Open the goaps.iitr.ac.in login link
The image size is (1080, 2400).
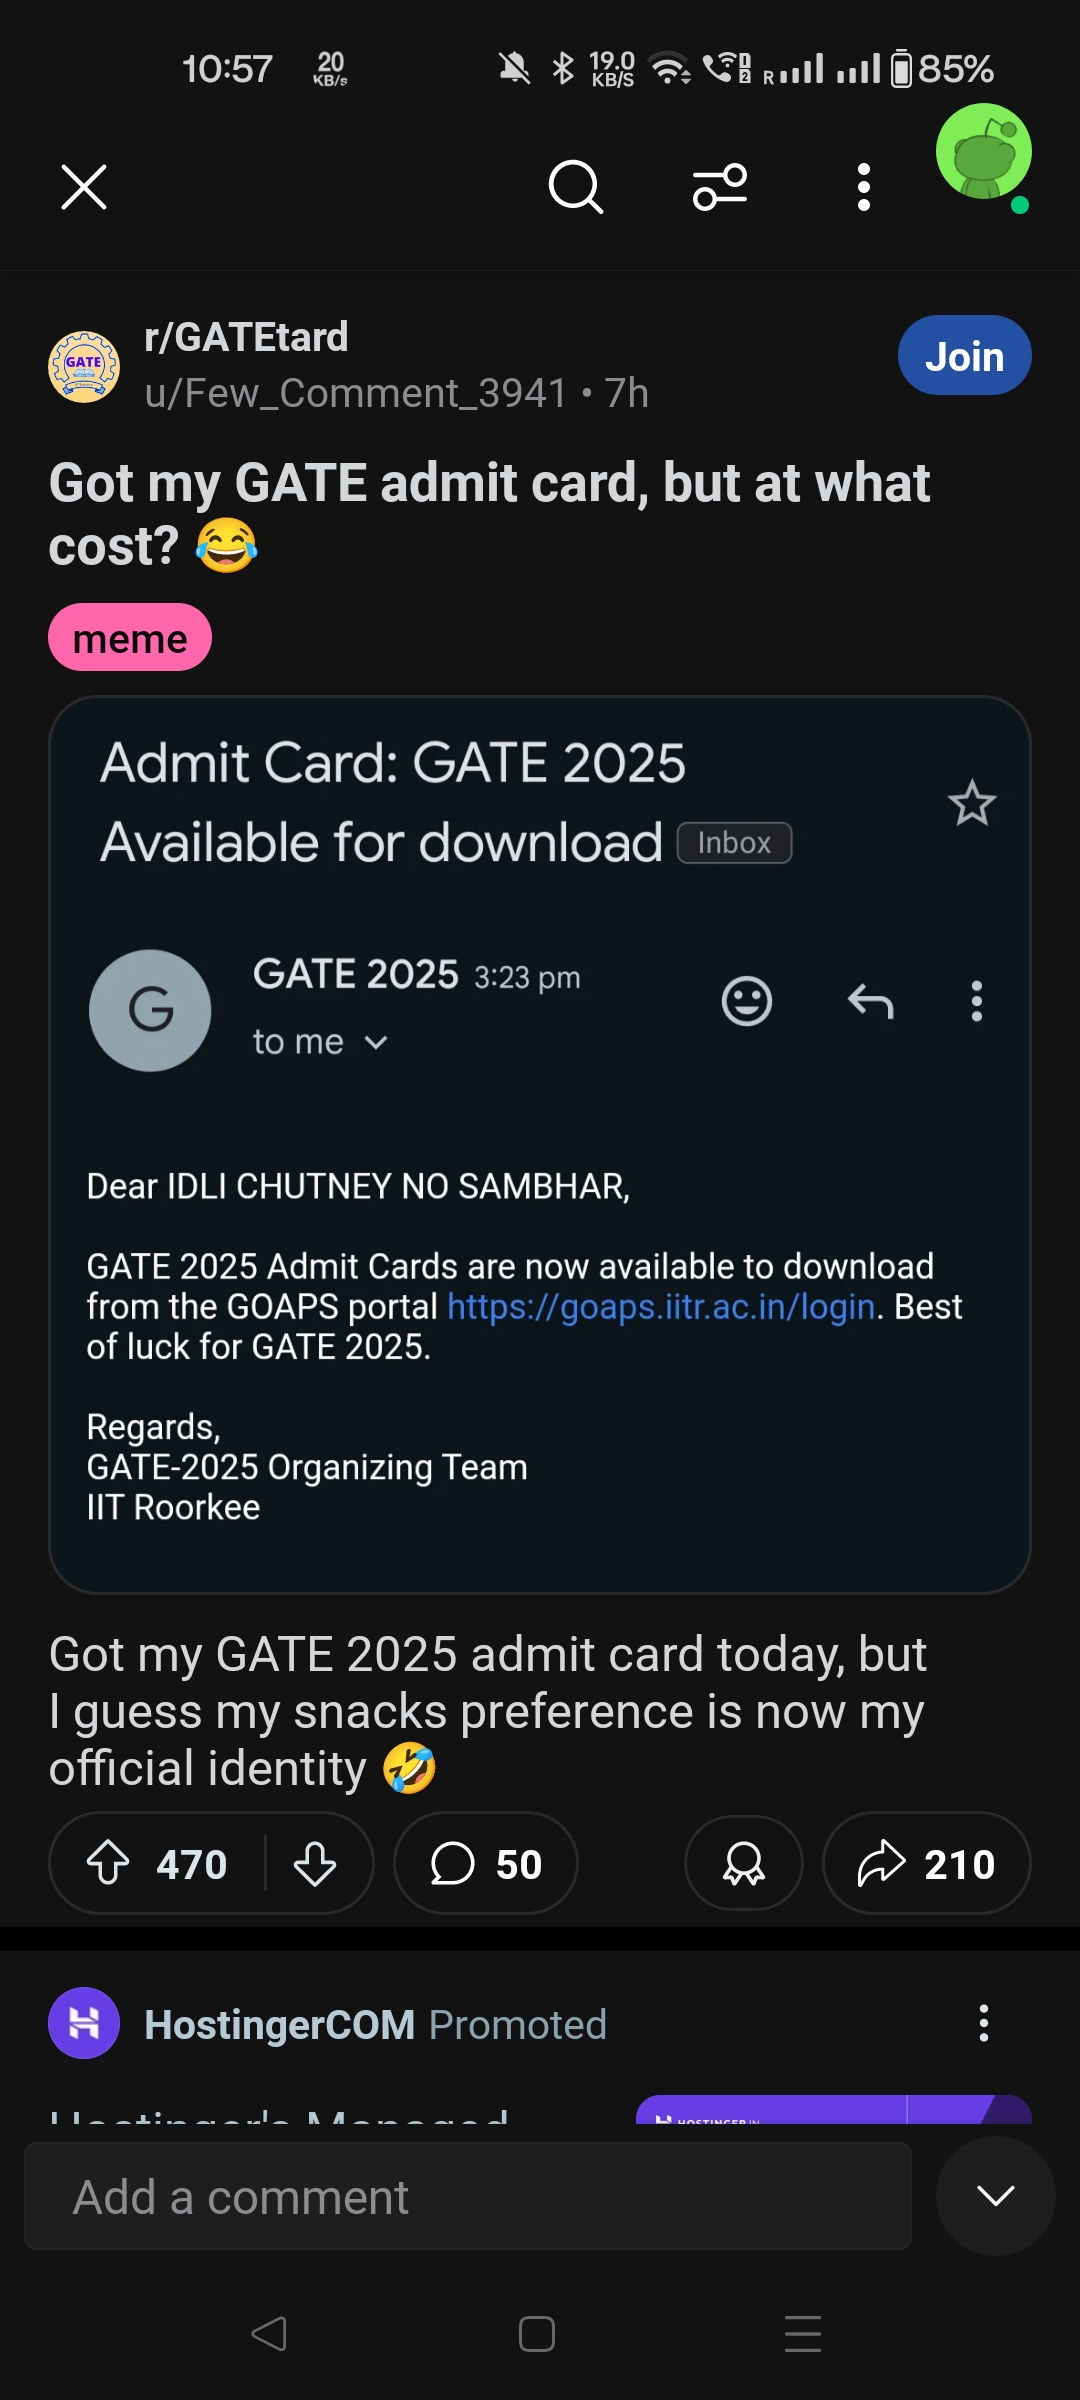tap(661, 1307)
